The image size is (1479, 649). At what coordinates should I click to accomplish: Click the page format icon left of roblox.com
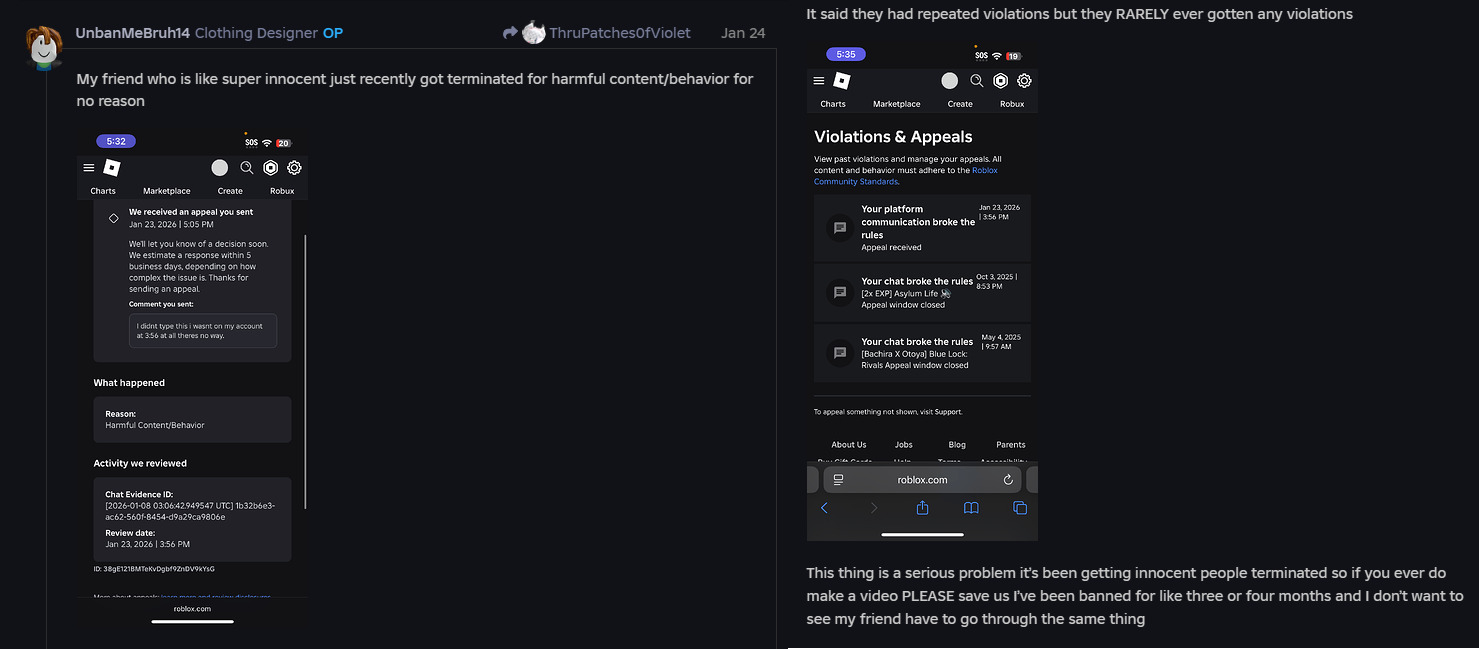click(x=838, y=480)
